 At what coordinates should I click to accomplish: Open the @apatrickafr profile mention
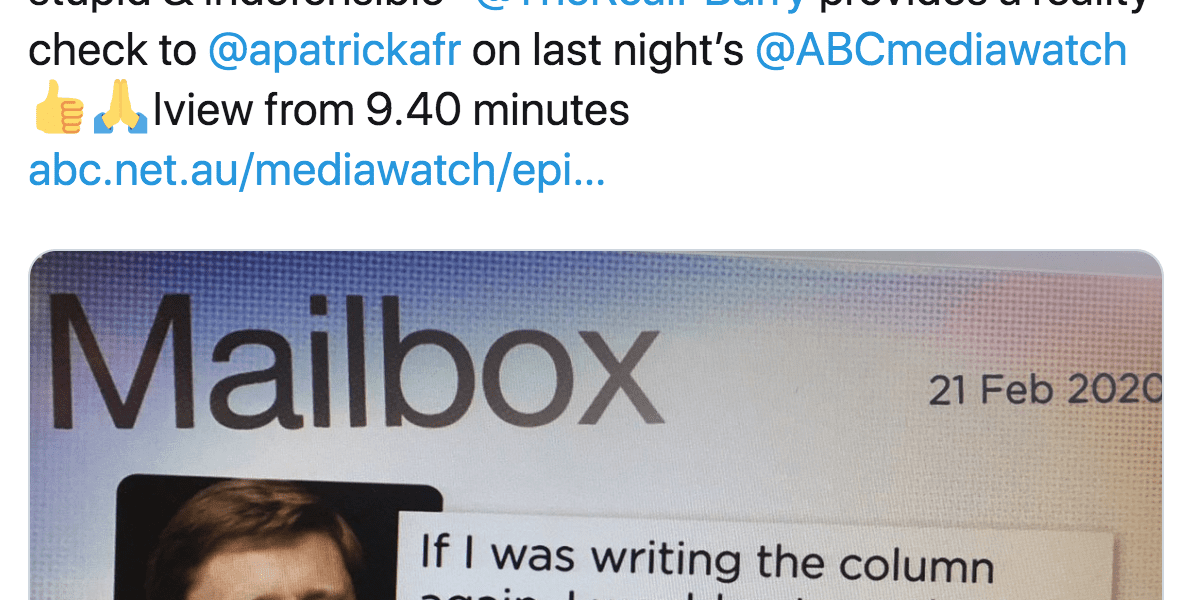[335, 52]
